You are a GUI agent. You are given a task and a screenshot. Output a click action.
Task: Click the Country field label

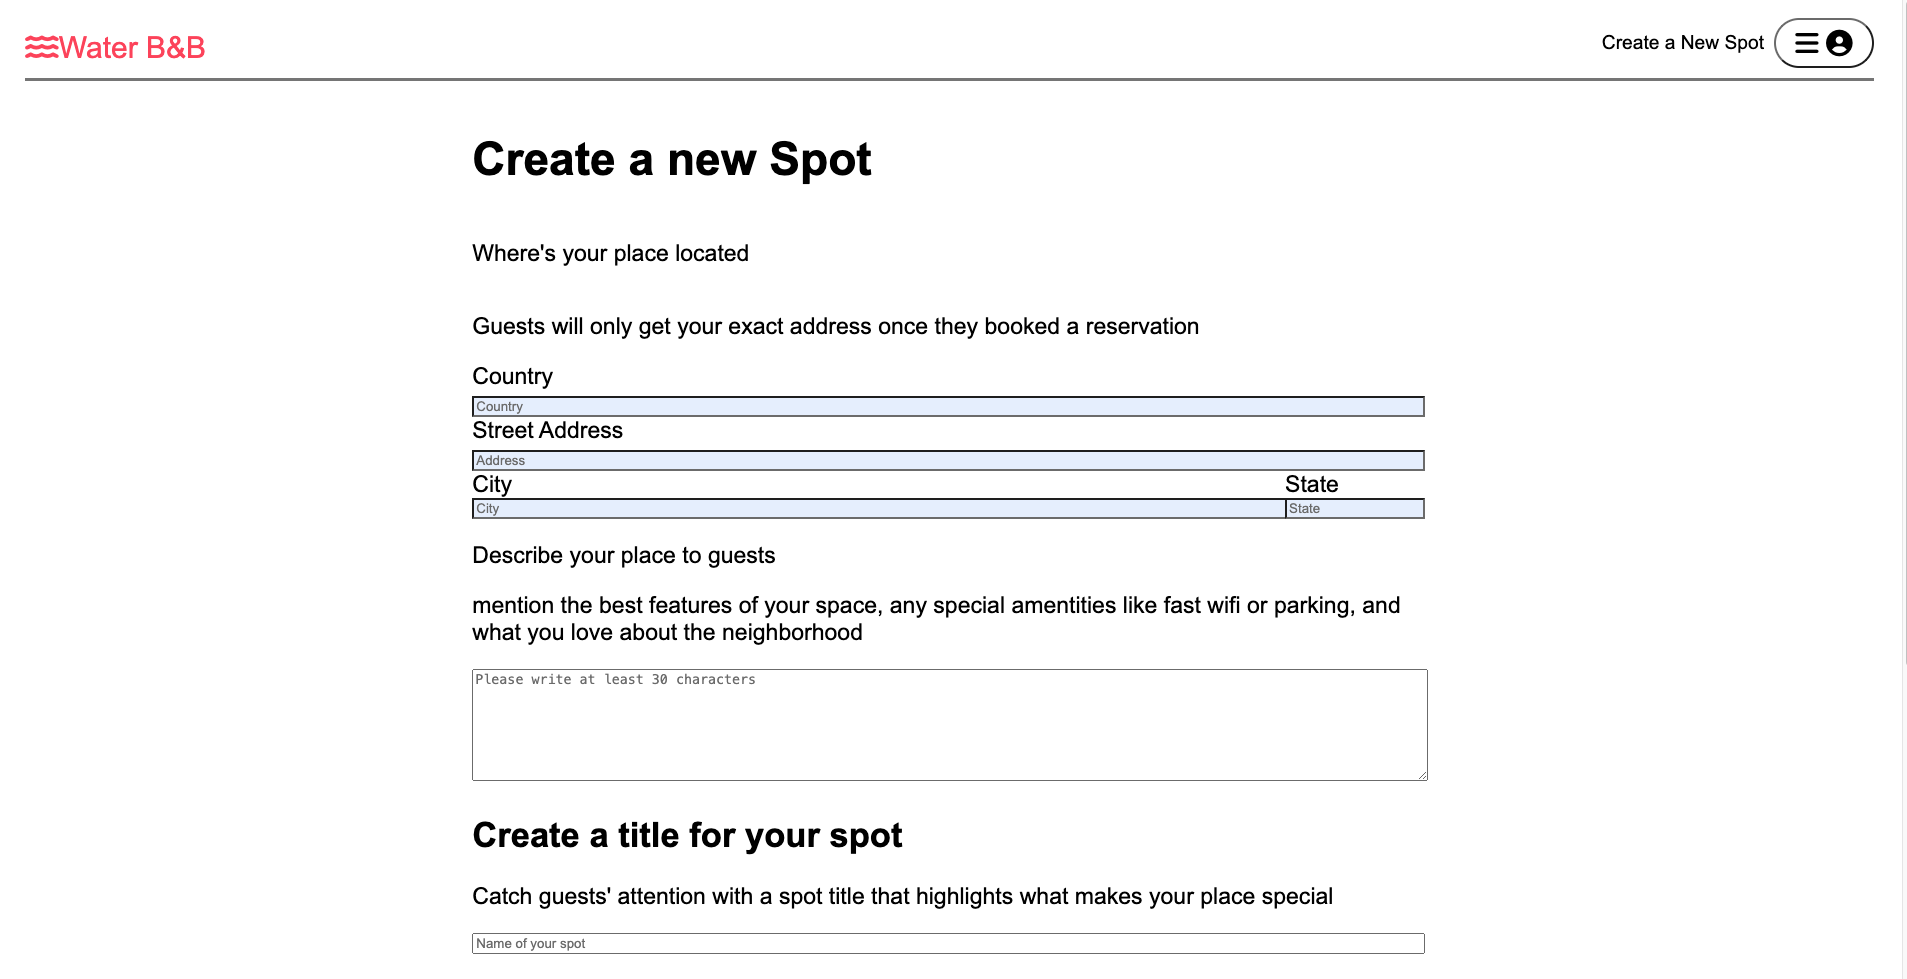pyautogui.click(x=512, y=377)
